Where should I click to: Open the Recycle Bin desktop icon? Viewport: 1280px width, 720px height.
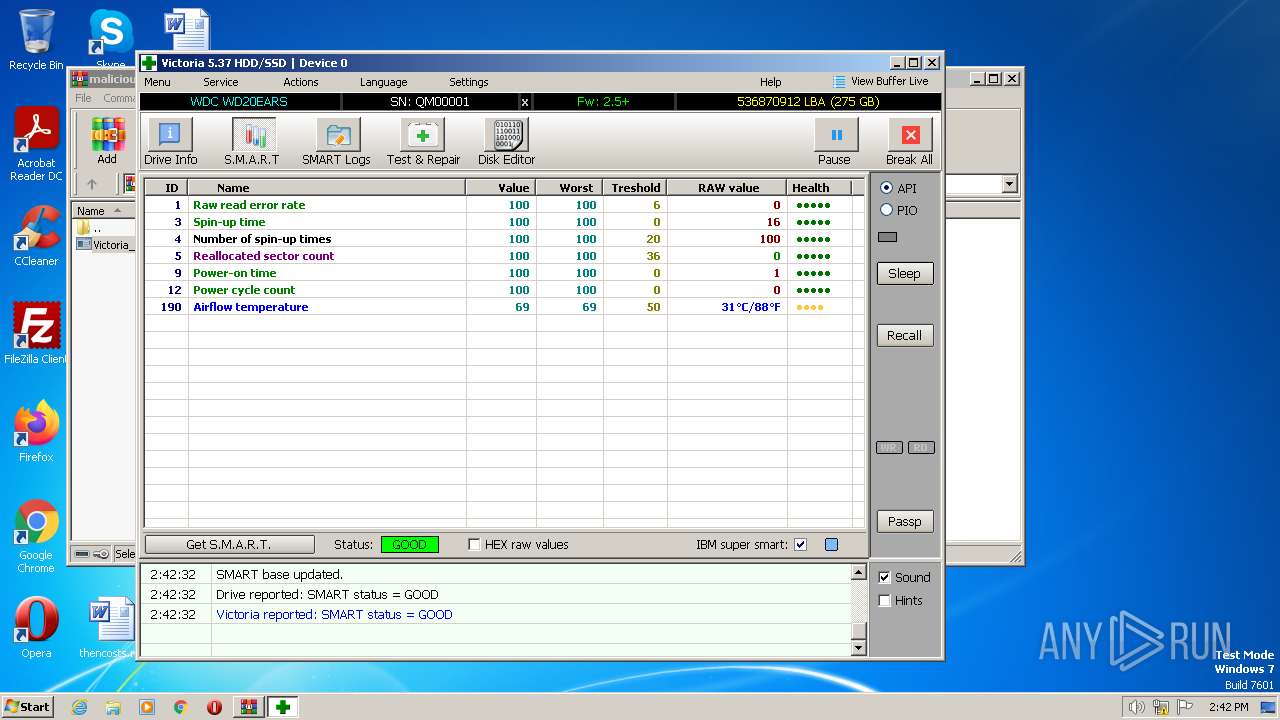point(36,40)
